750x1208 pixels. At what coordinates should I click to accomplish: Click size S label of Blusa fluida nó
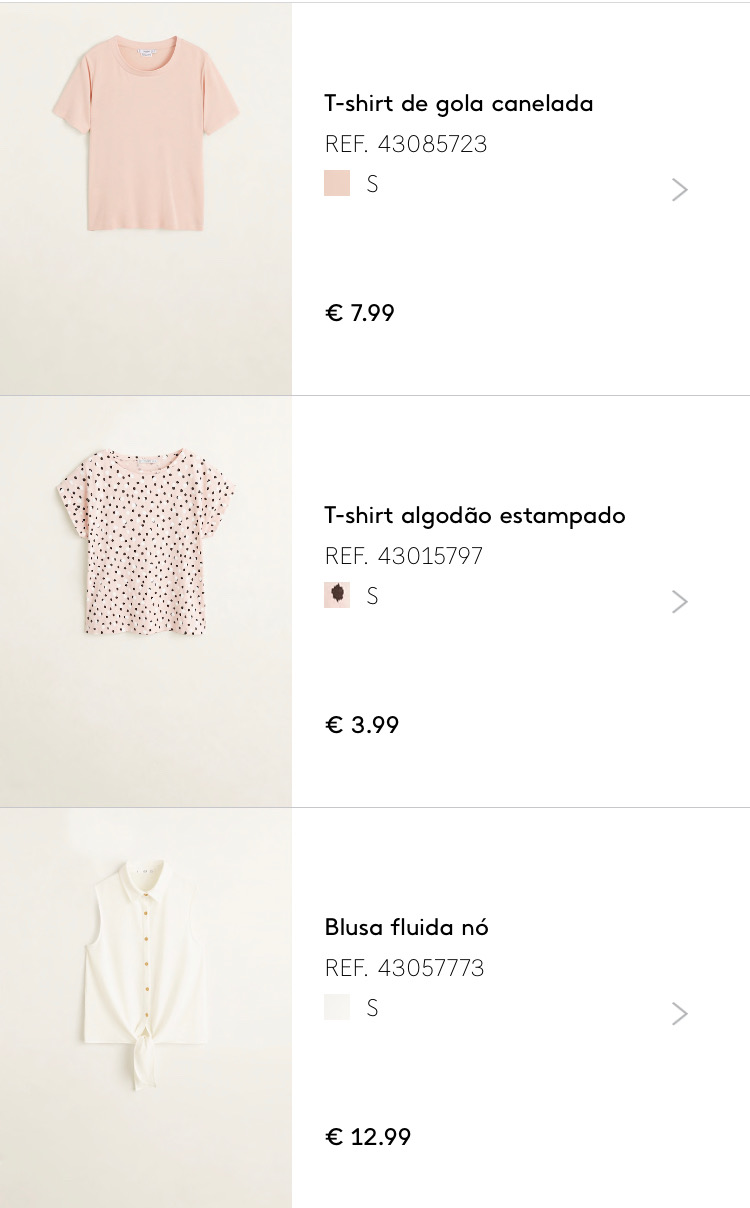372,1008
